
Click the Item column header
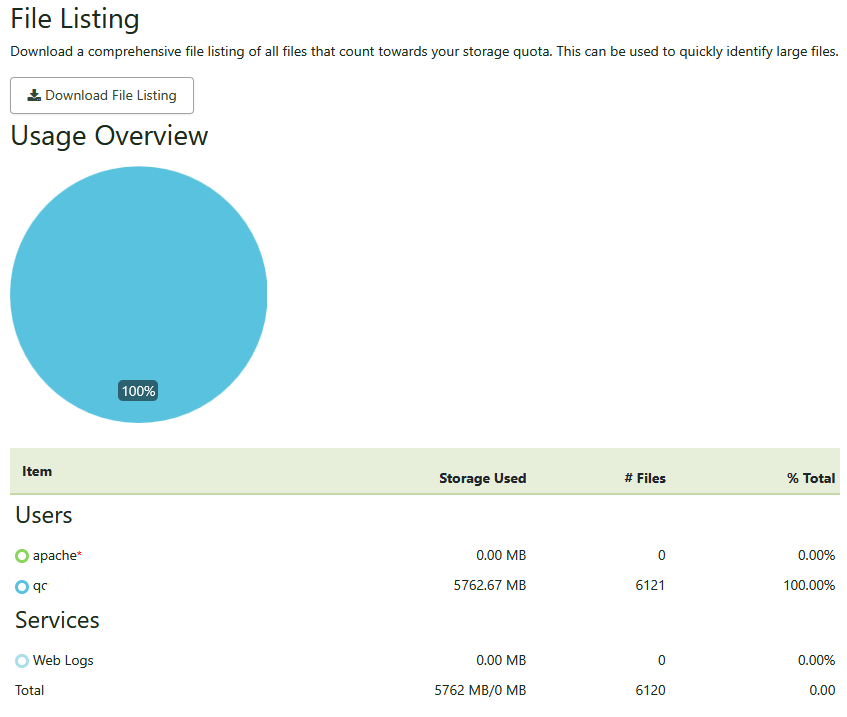pyautogui.click(x=37, y=471)
